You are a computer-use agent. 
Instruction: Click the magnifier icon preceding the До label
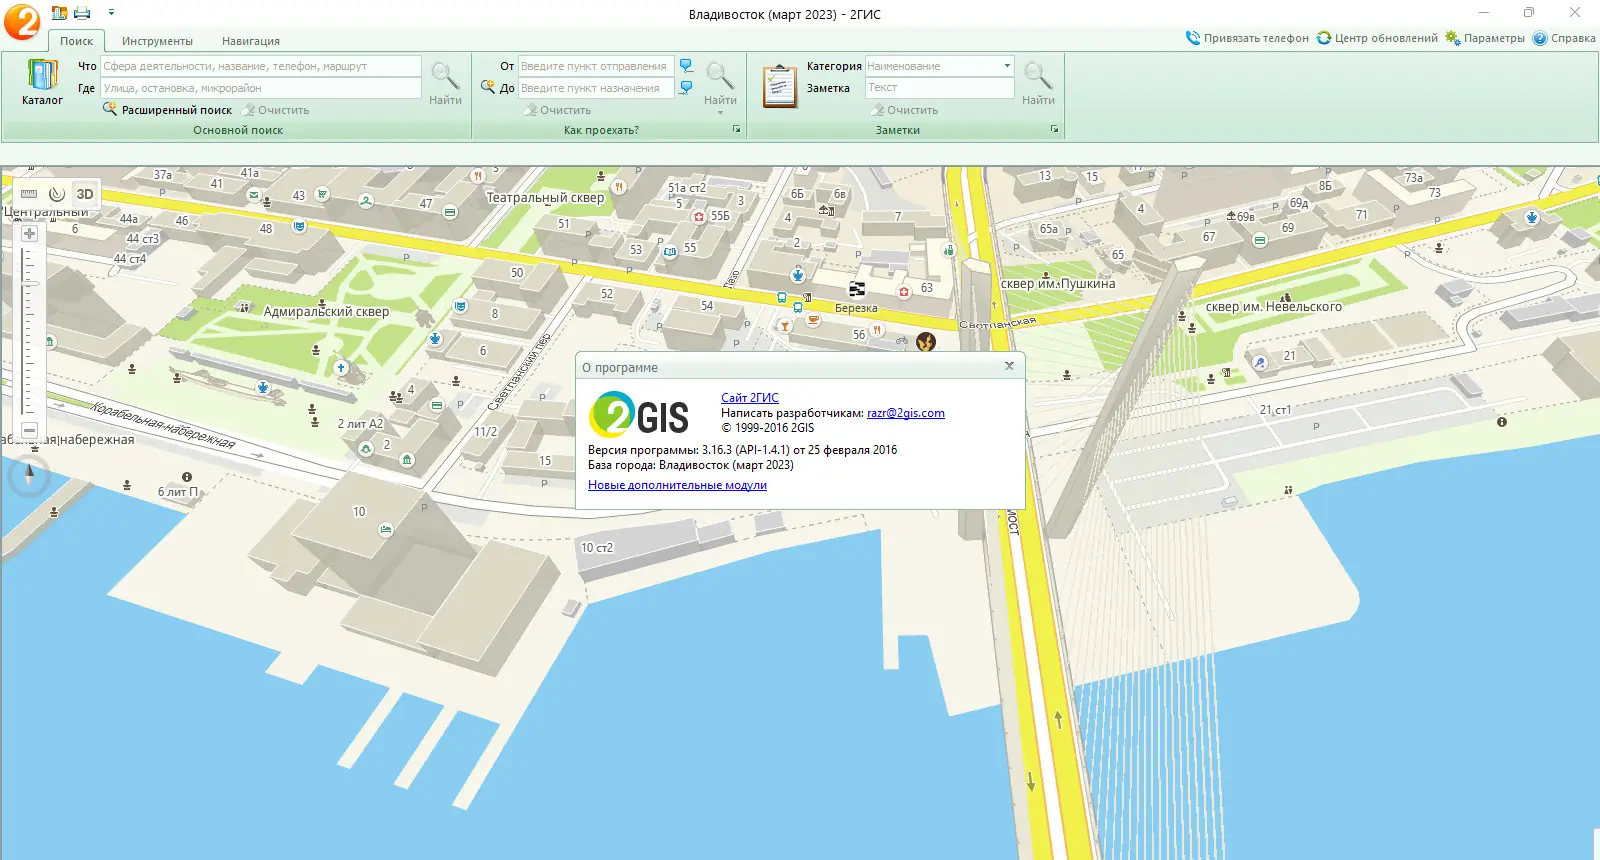pyautogui.click(x=488, y=87)
